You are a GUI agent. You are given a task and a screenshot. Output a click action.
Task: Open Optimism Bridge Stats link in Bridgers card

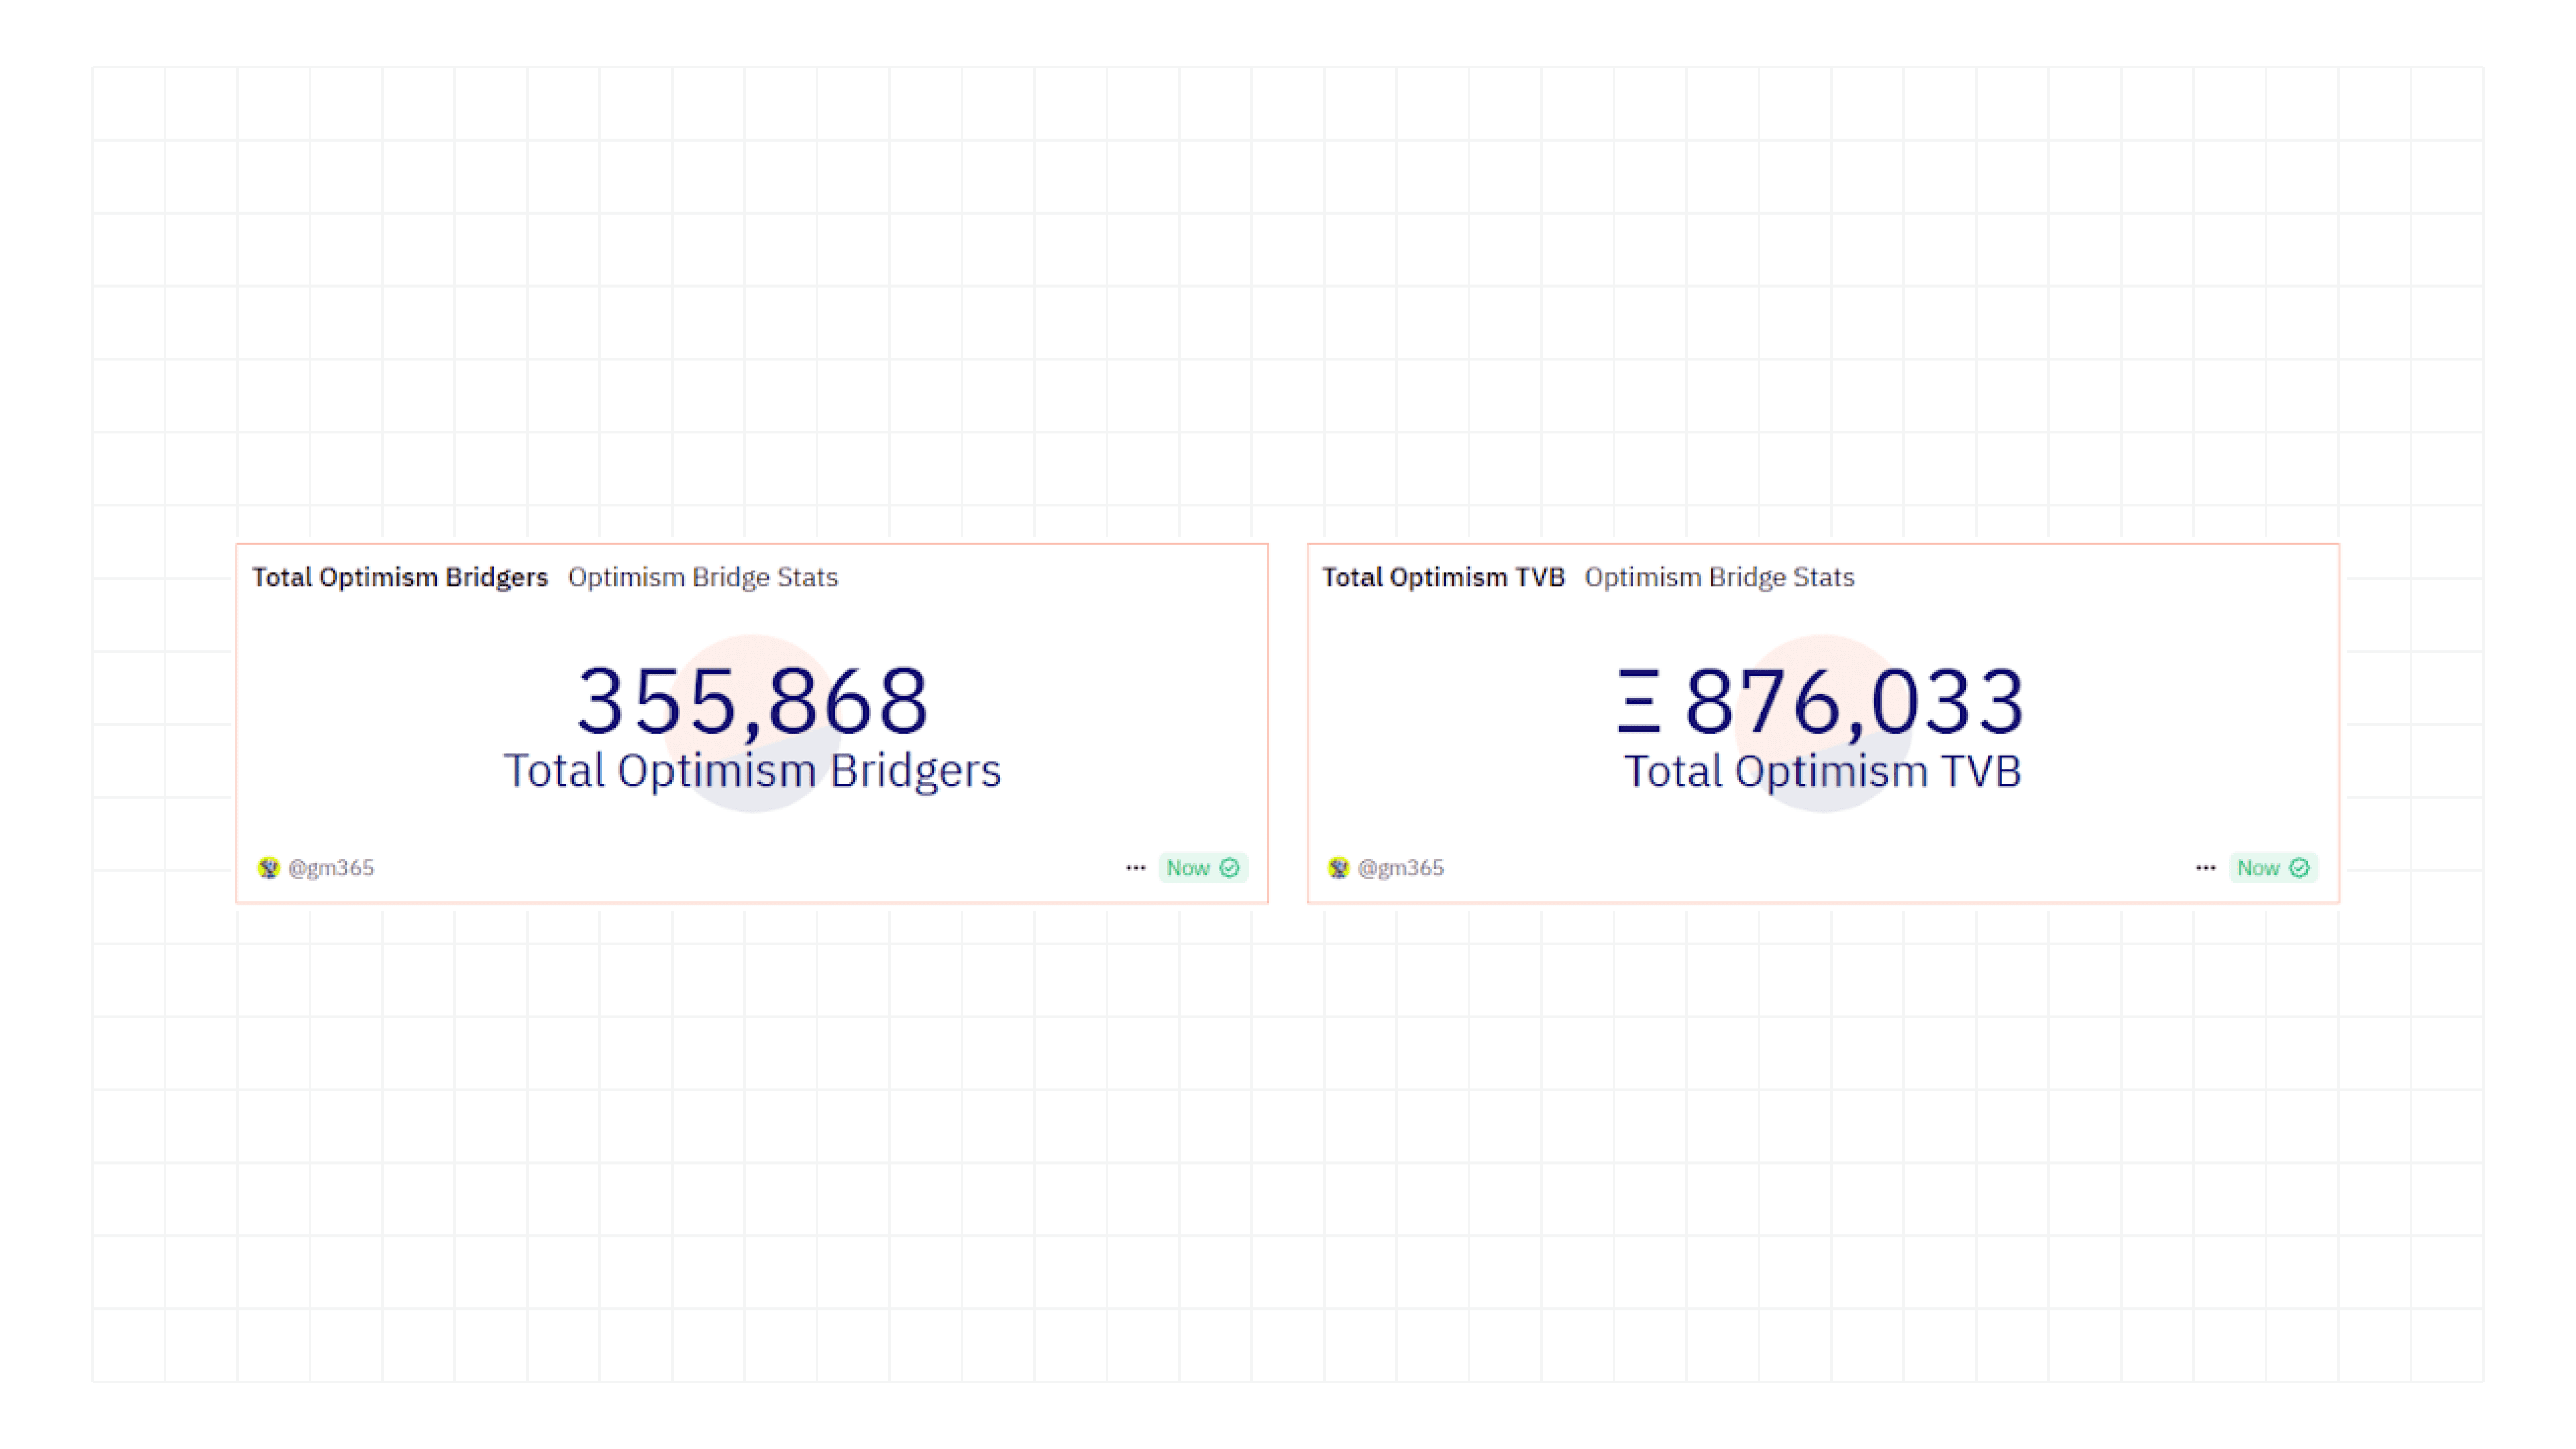coord(702,577)
